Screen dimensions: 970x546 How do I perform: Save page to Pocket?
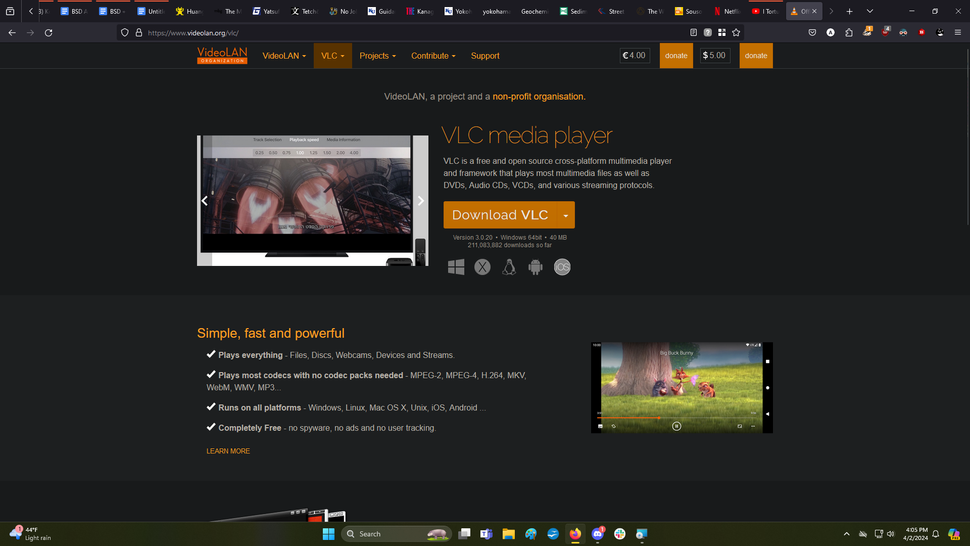click(812, 33)
